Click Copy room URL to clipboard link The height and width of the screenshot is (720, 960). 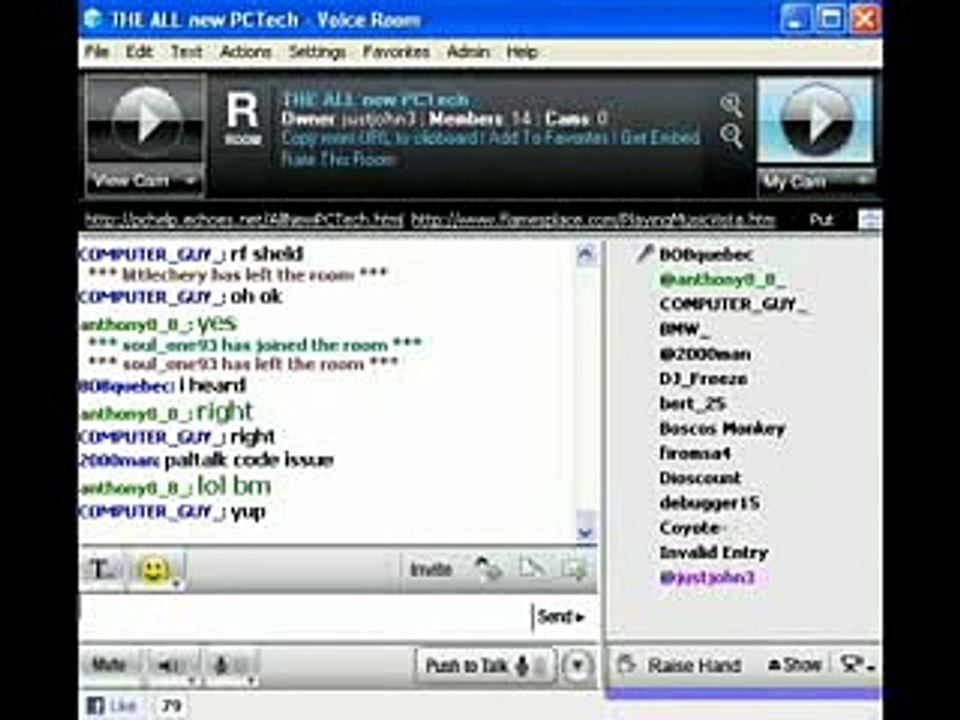click(380, 138)
